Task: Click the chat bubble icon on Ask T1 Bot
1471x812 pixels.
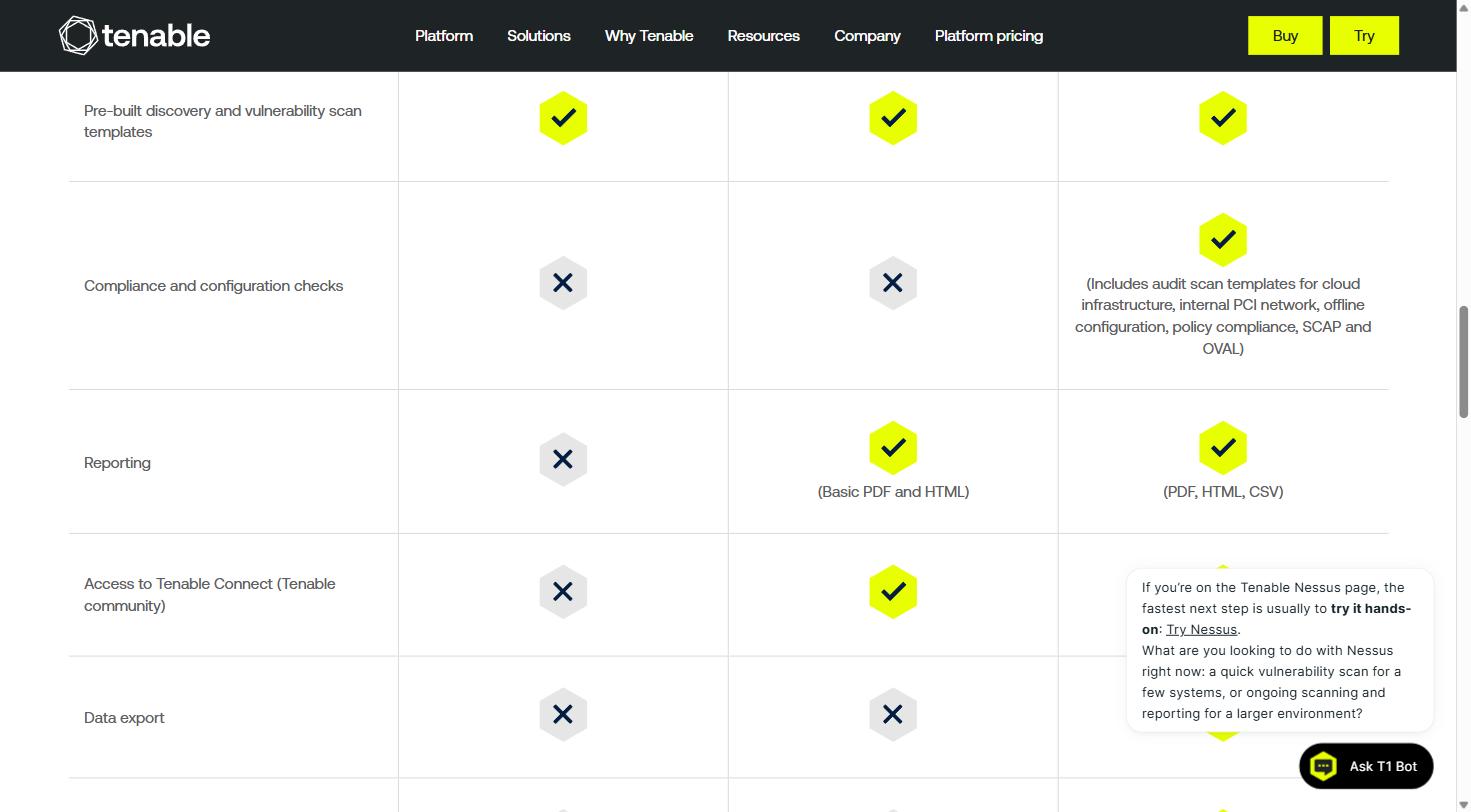Action: (1324, 766)
